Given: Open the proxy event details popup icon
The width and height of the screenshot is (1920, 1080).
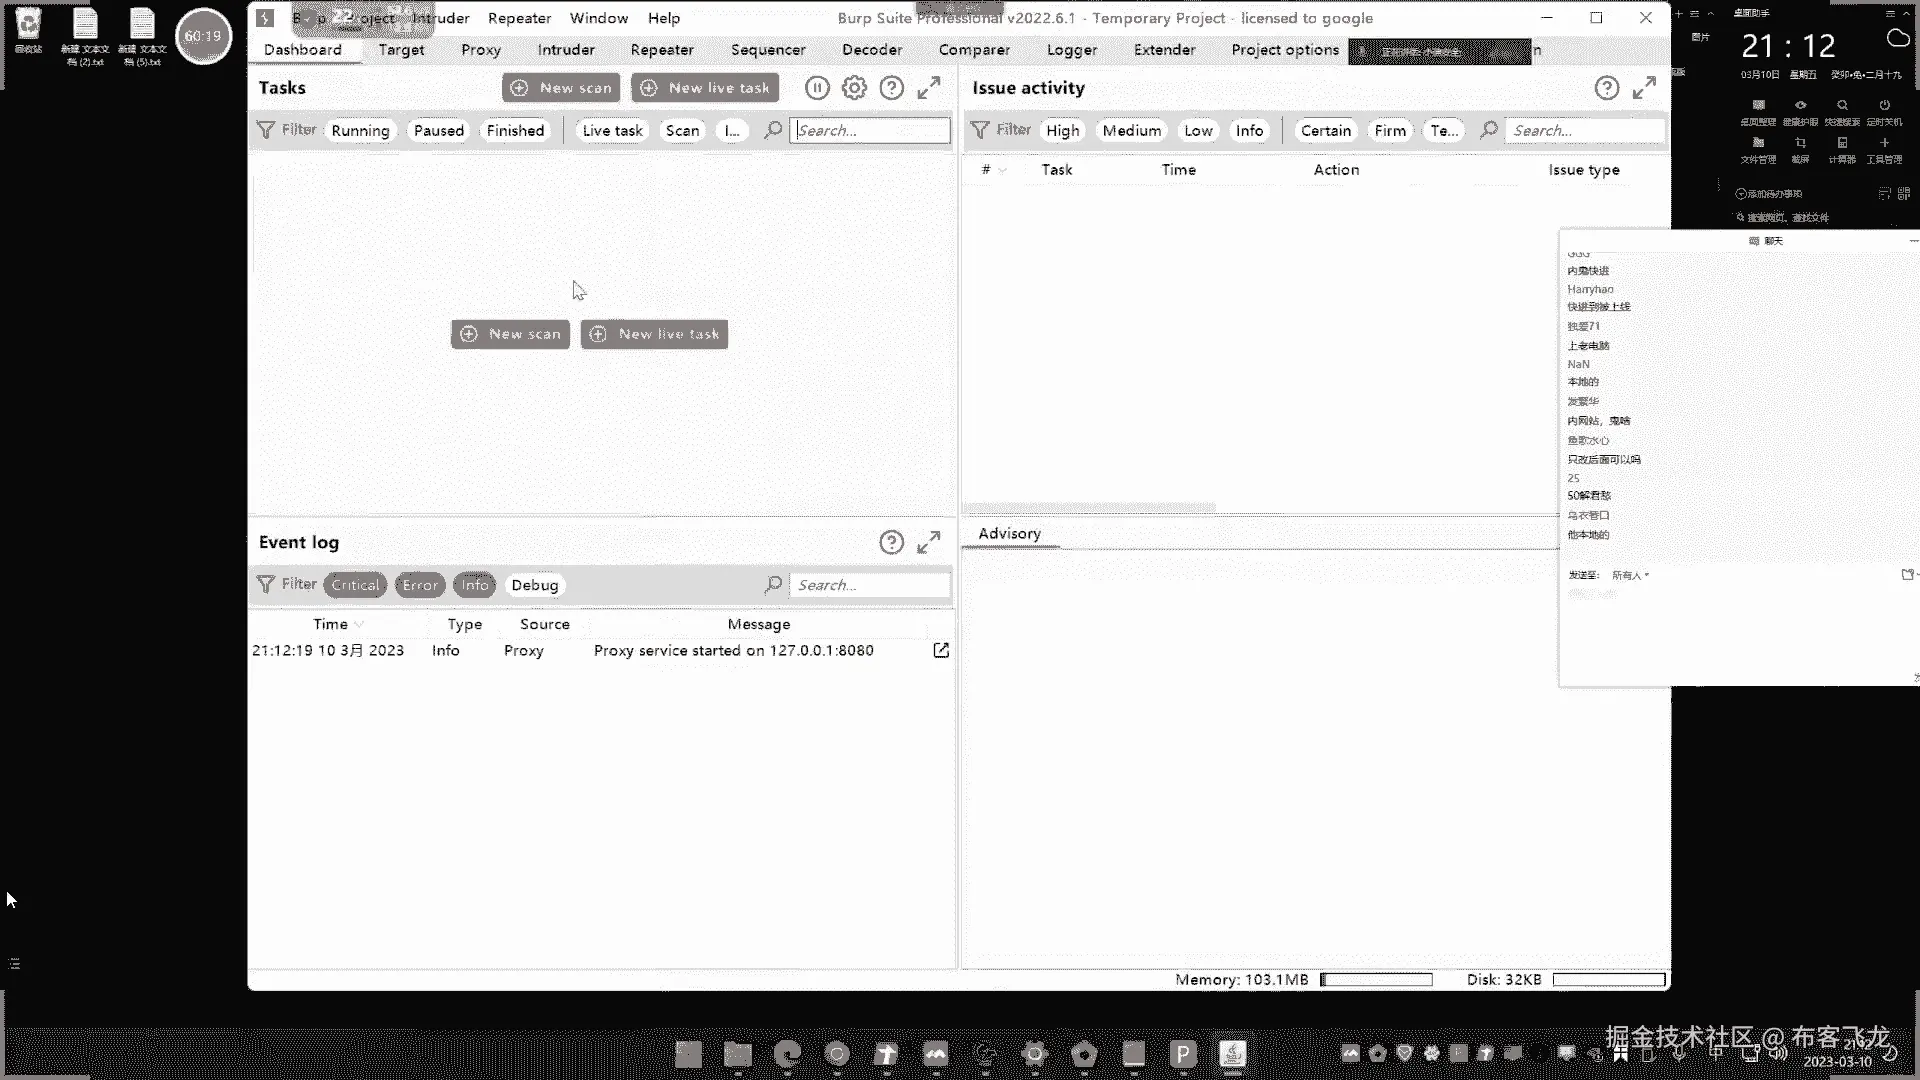Looking at the screenshot, I should coord(941,650).
